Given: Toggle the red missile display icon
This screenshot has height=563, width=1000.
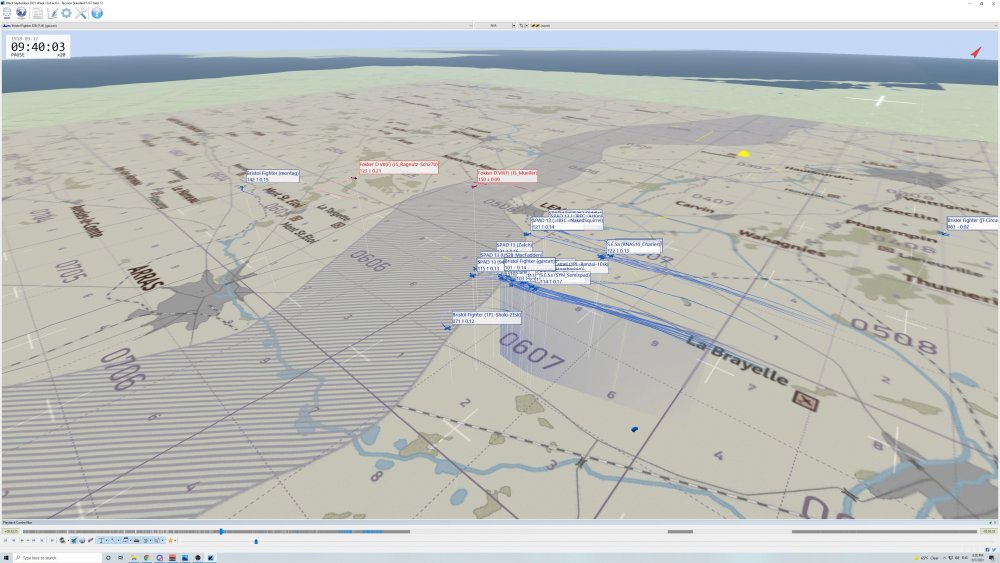Looking at the screenshot, I should 91,541.
